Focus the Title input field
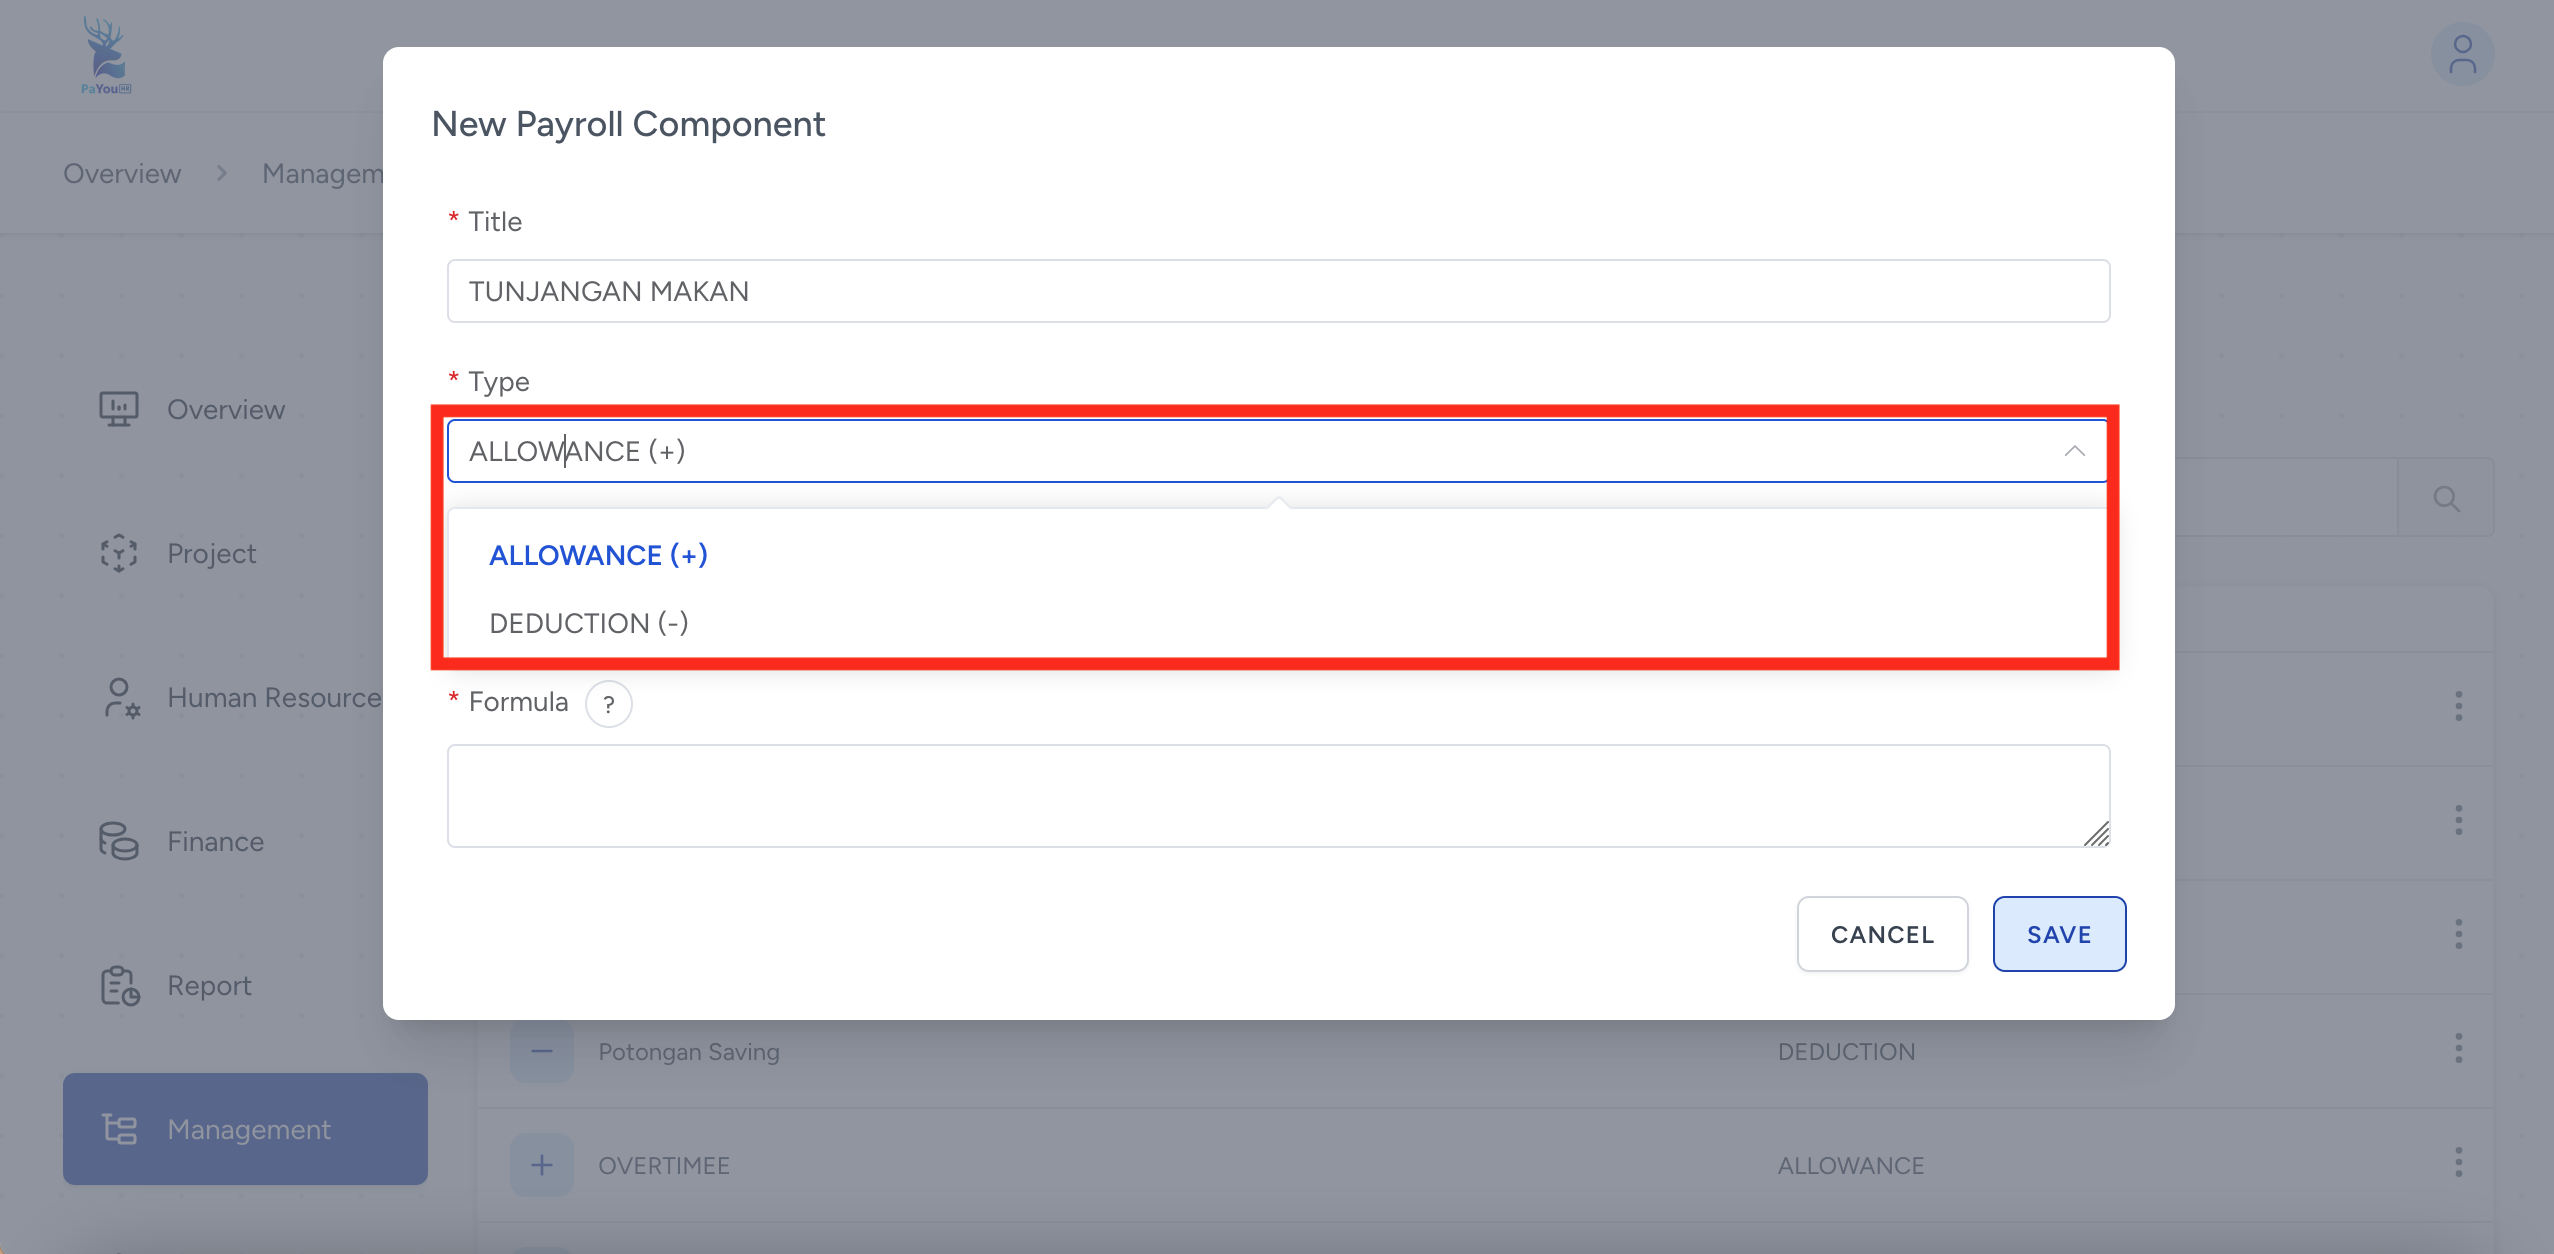The width and height of the screenshot is (2554, 1254). pyautogui.click(x=1277, y=291)
